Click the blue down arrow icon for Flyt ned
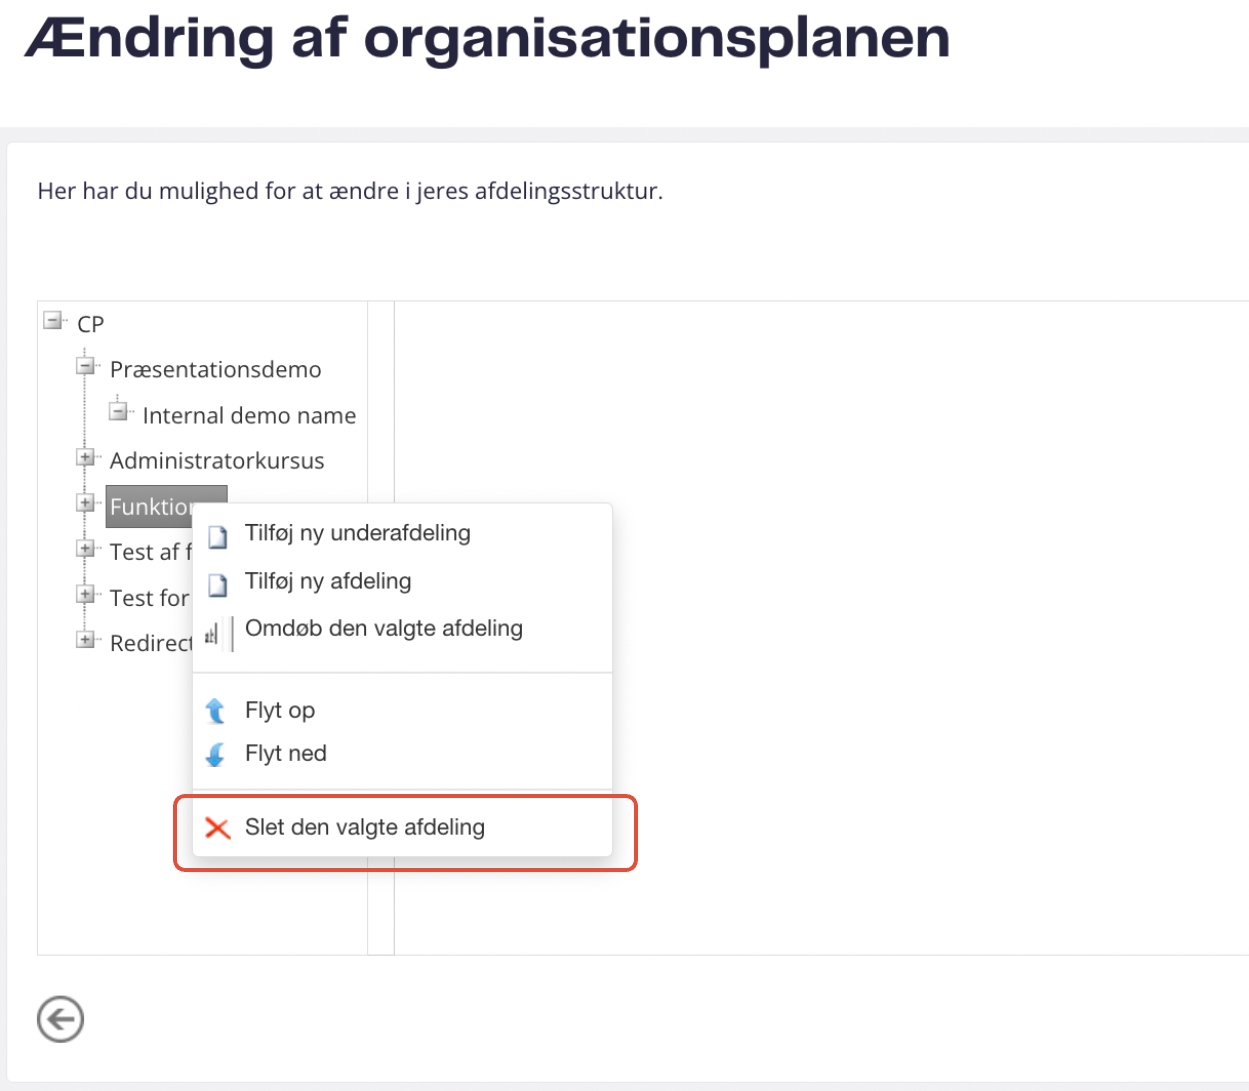The image size is (1249, 1091). 215,754
